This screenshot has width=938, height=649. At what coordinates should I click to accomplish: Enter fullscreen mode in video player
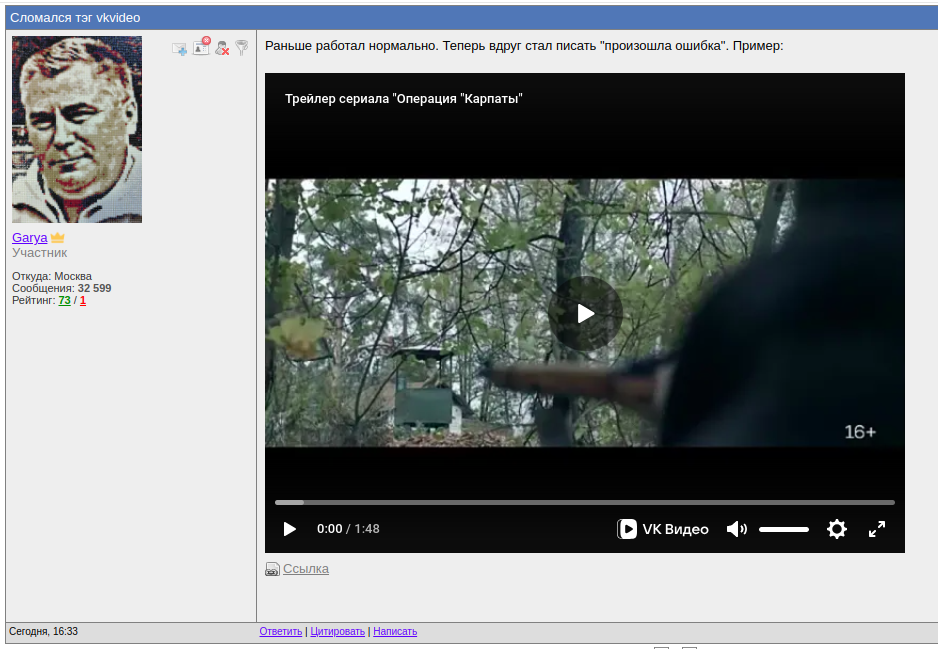(x=876, y=529)
